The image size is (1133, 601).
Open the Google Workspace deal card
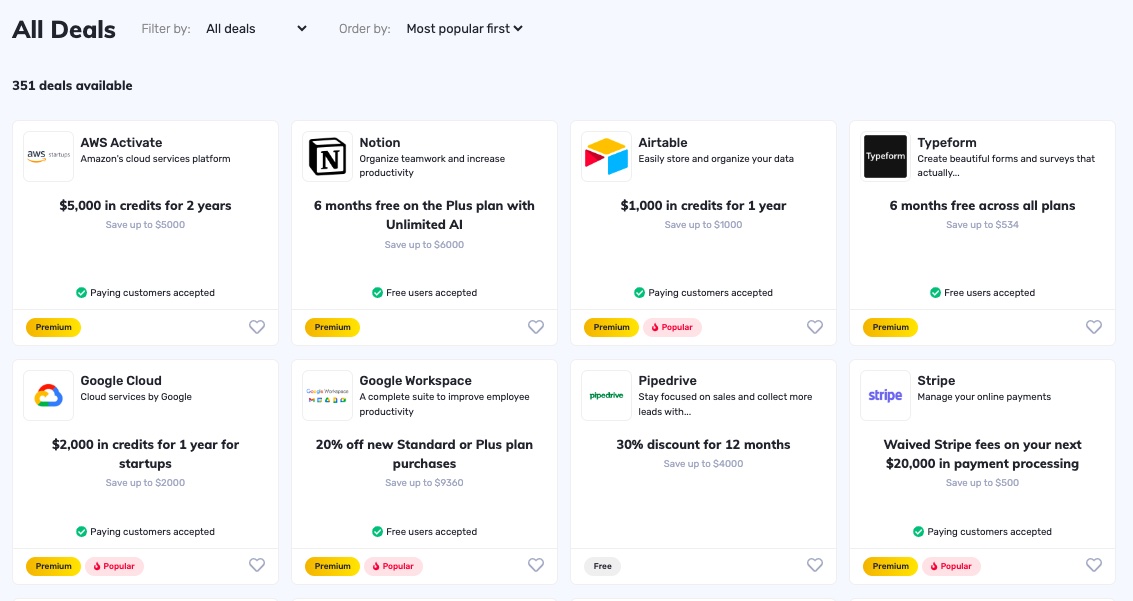pyautogui.click(x=424, y=472)
